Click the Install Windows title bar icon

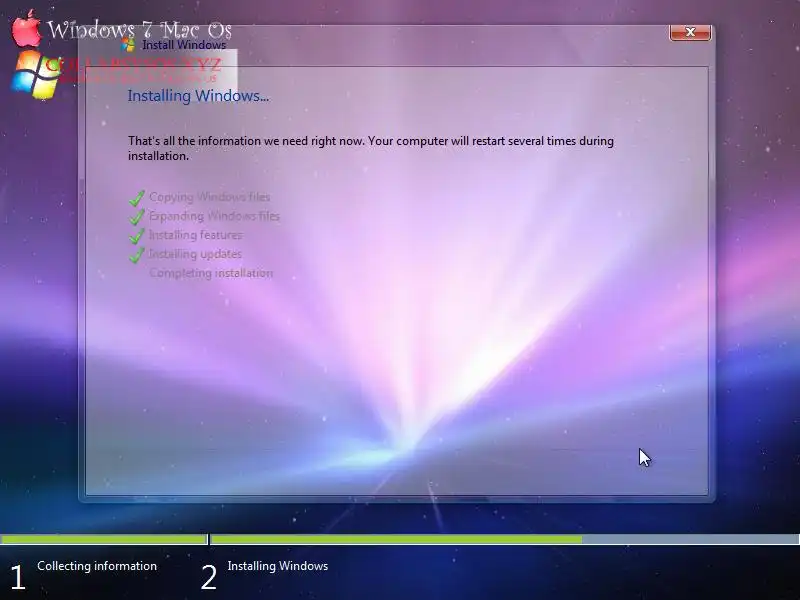tap(128, 44)
